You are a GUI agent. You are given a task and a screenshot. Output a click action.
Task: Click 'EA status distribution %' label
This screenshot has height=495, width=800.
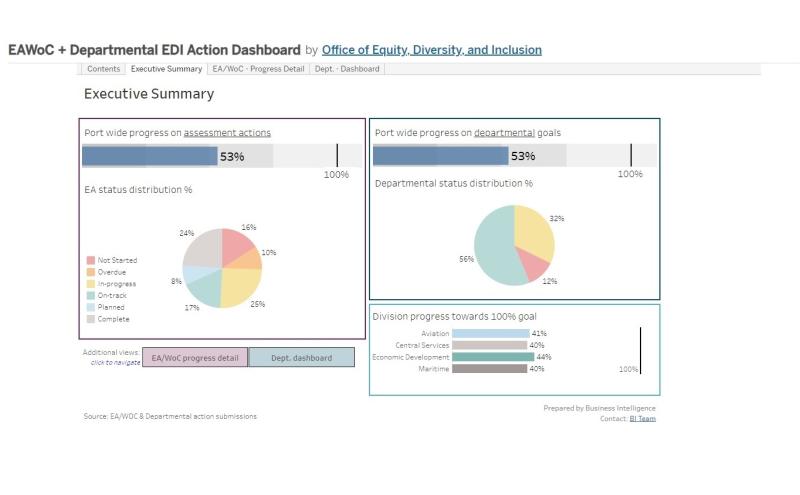(138, 190)
